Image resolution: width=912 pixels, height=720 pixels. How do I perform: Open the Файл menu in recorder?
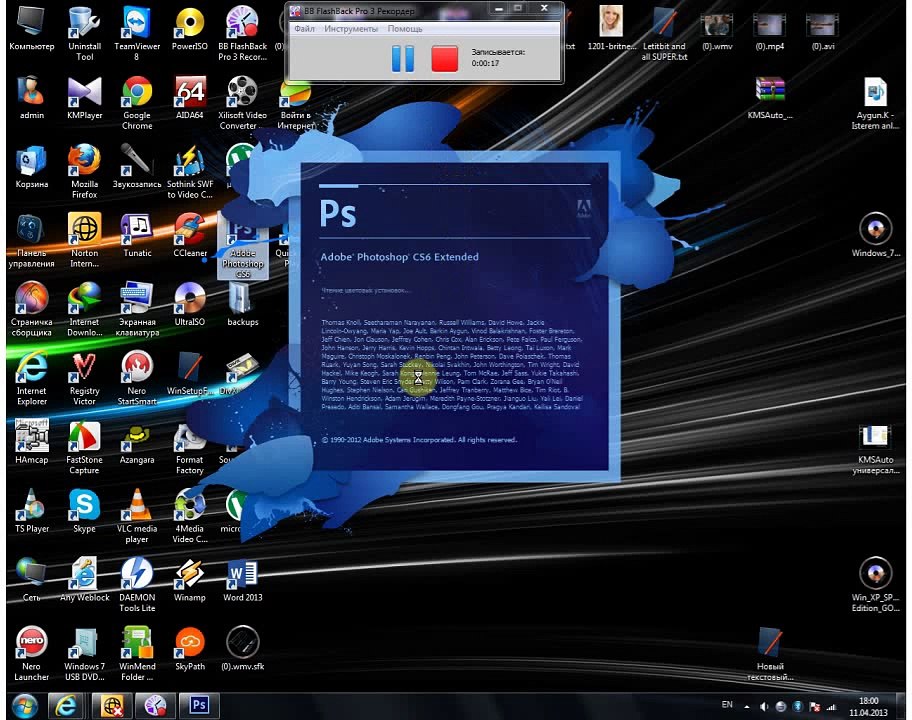pos(304,28)
